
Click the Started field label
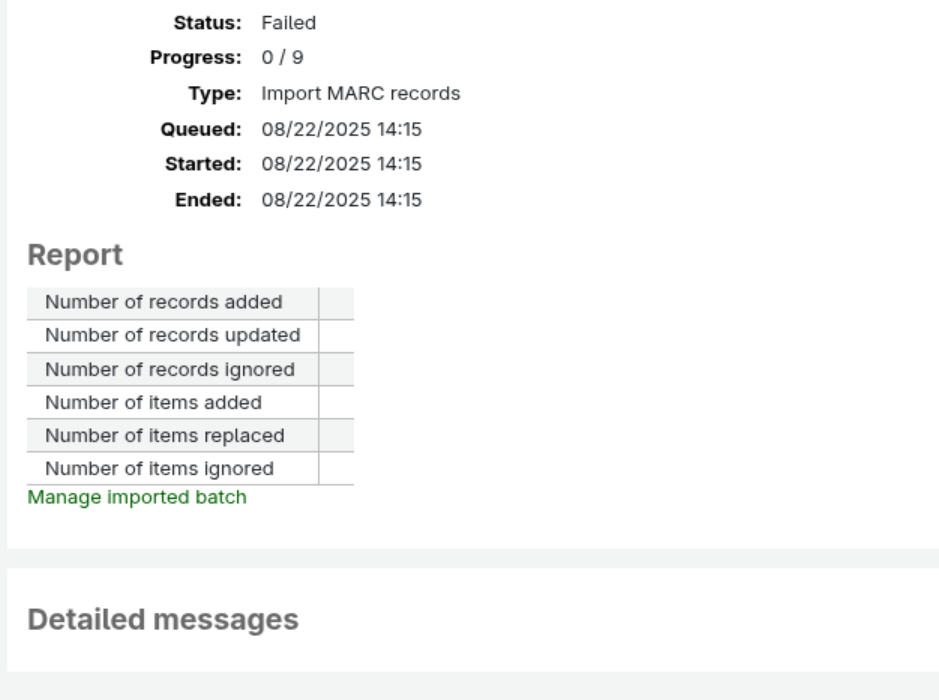(x=202, y=164)
